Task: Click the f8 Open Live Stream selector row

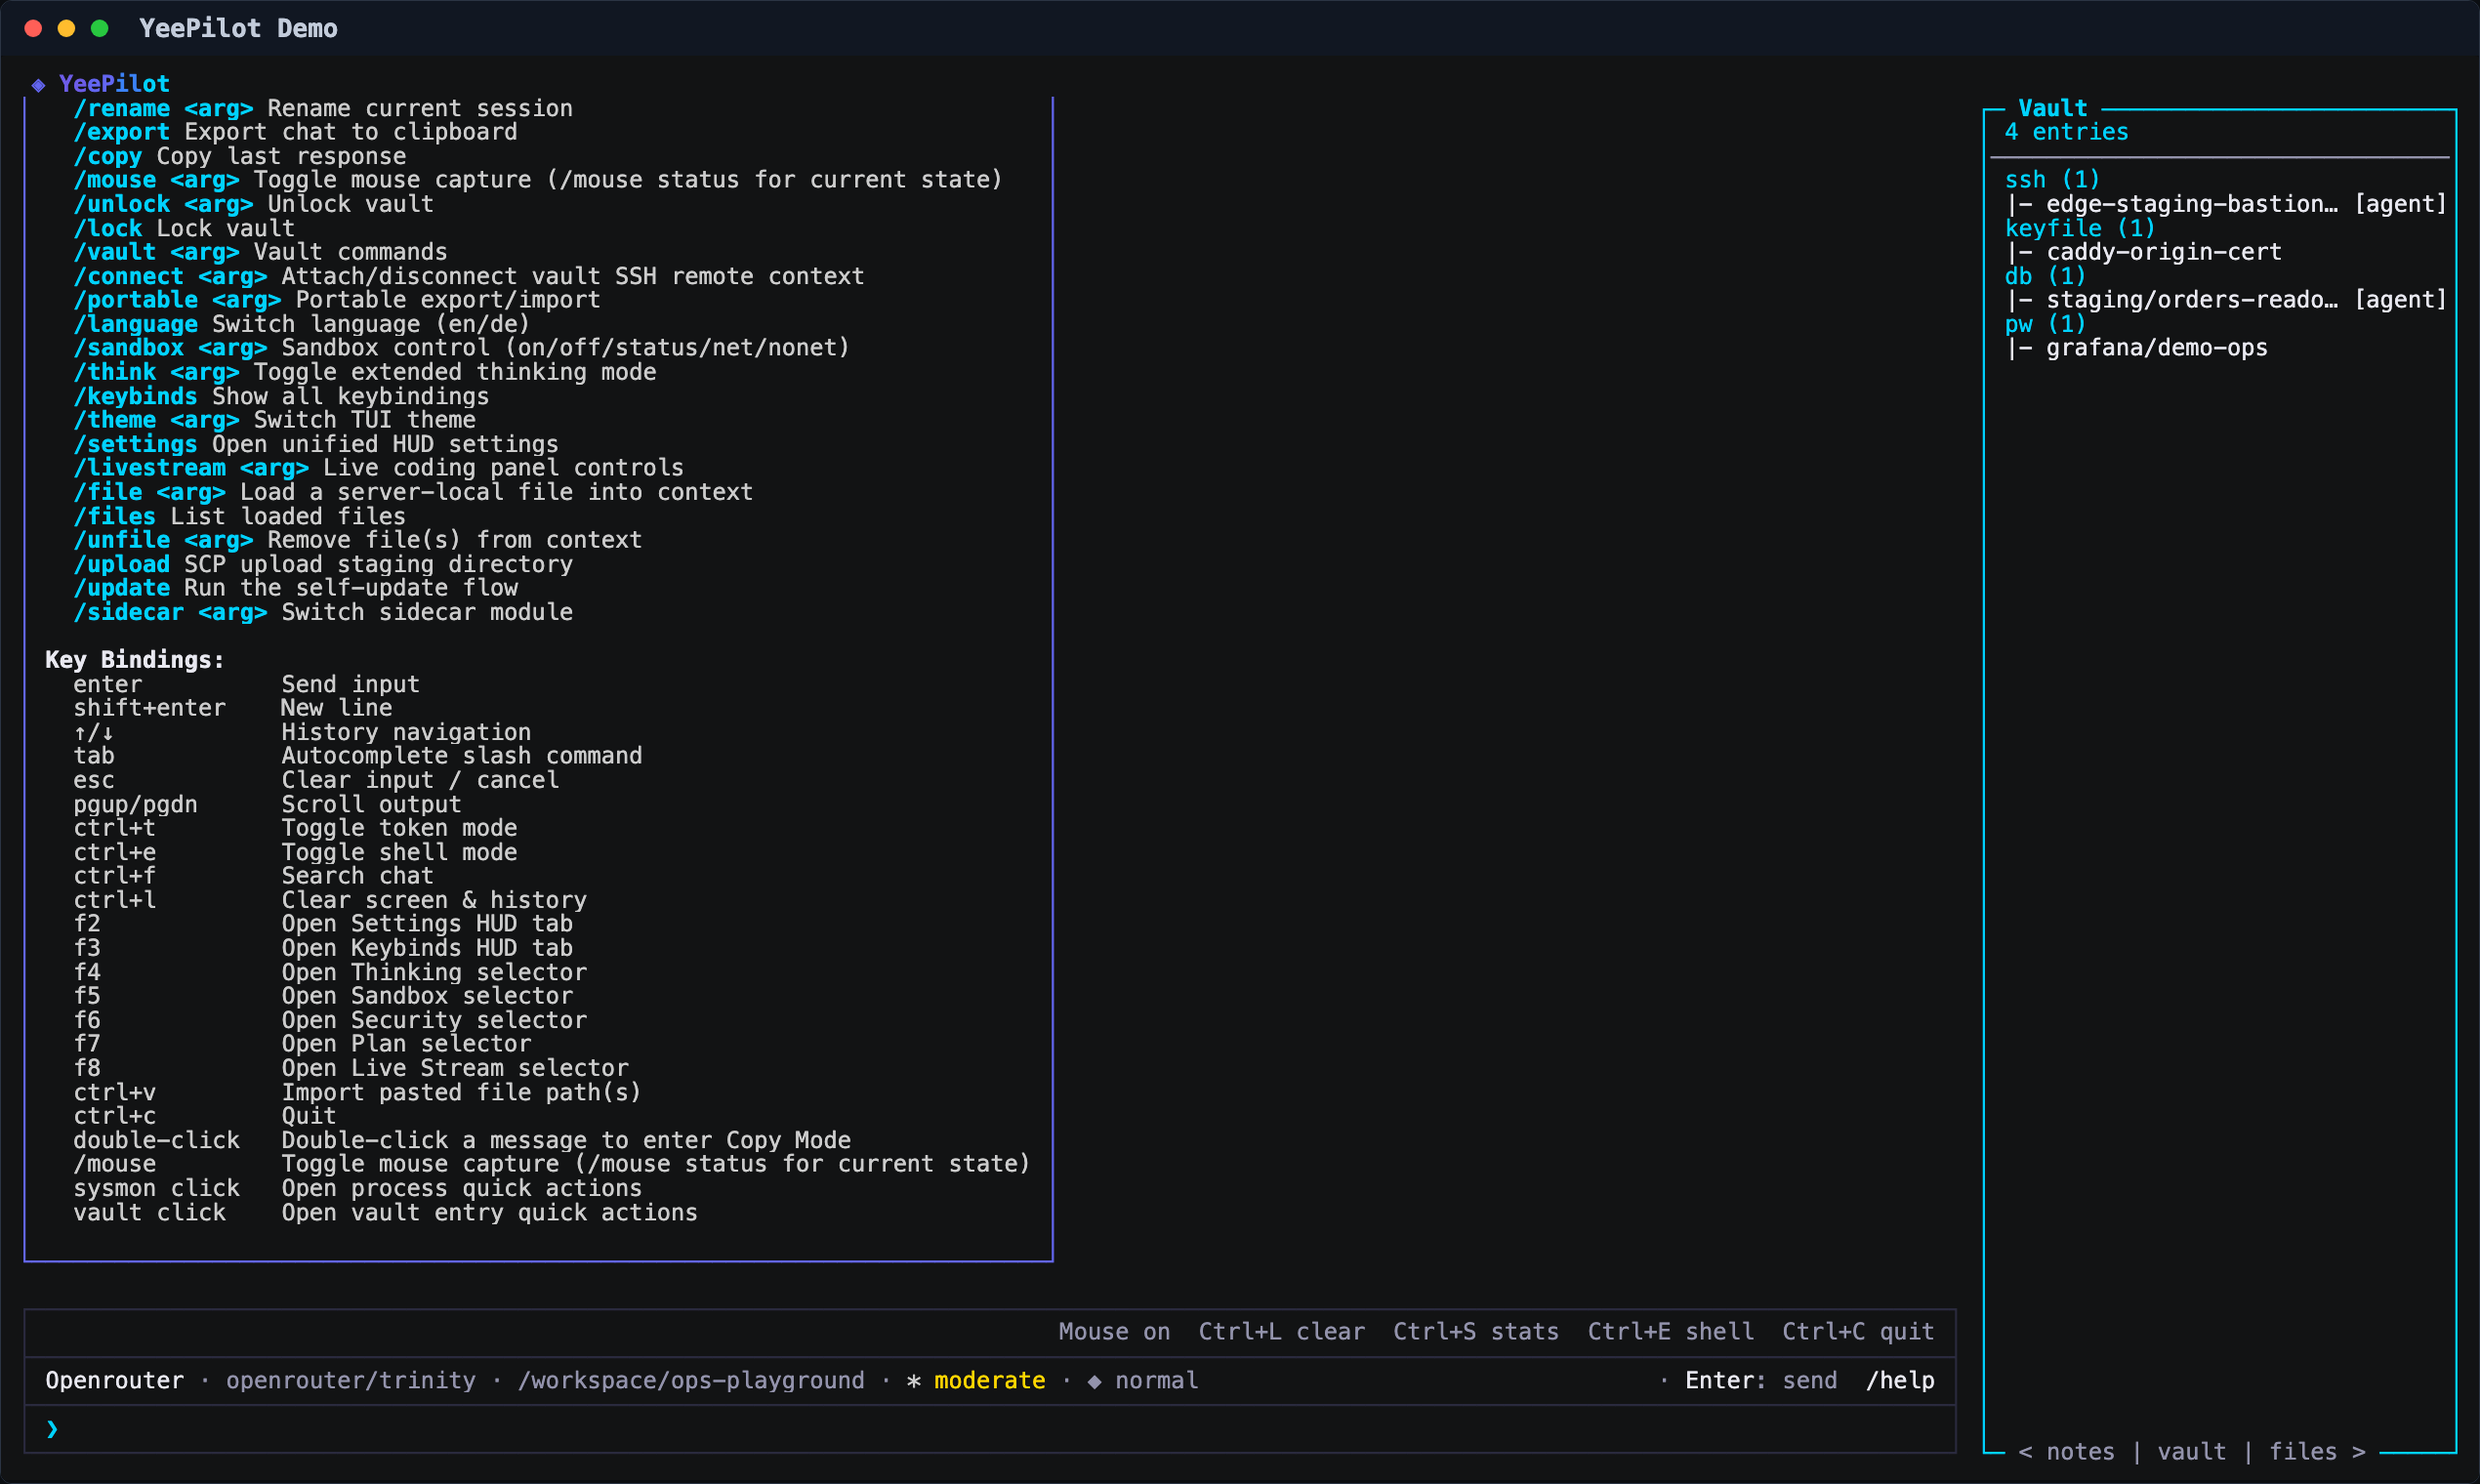Action: (x=351, y=1068)
